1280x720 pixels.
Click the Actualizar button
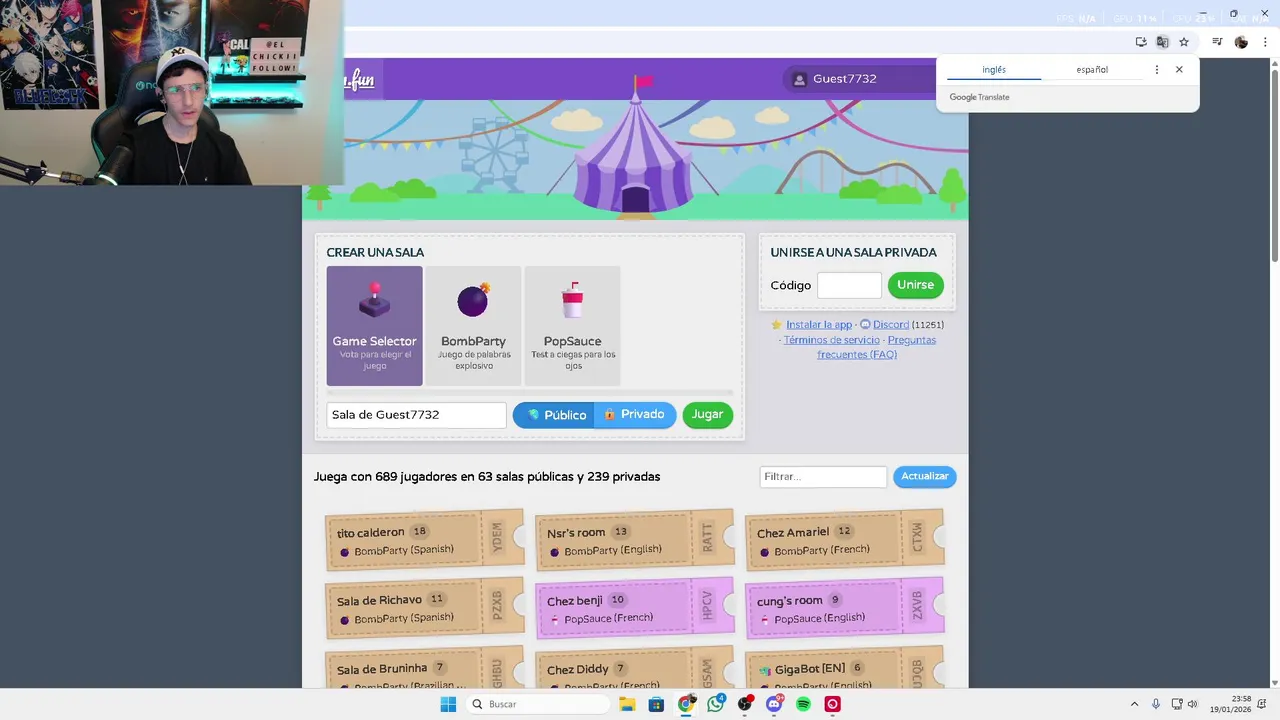coord(925,477)
